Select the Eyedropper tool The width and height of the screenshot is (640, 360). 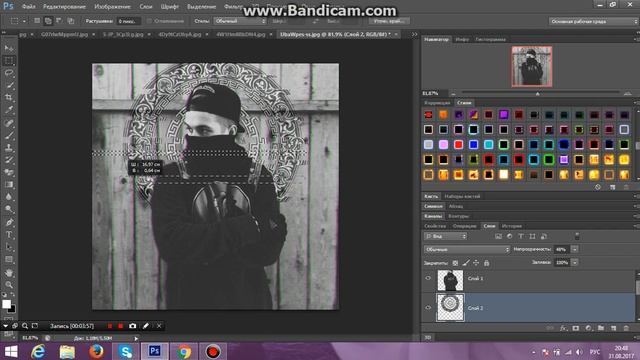point(9,110)
